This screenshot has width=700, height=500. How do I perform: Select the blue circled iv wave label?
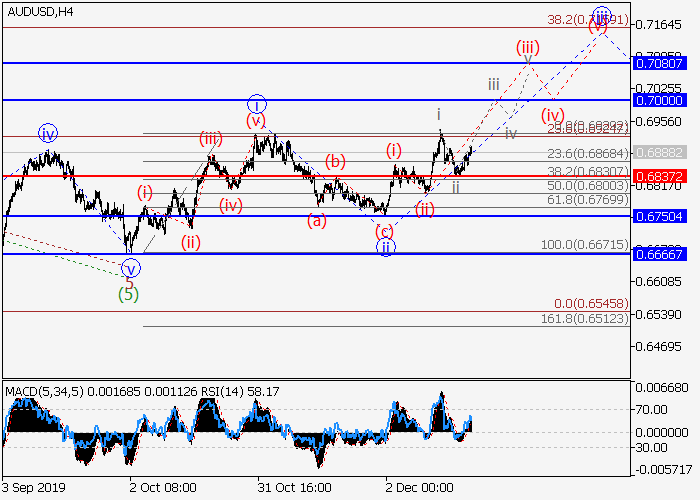pos(48,132)
